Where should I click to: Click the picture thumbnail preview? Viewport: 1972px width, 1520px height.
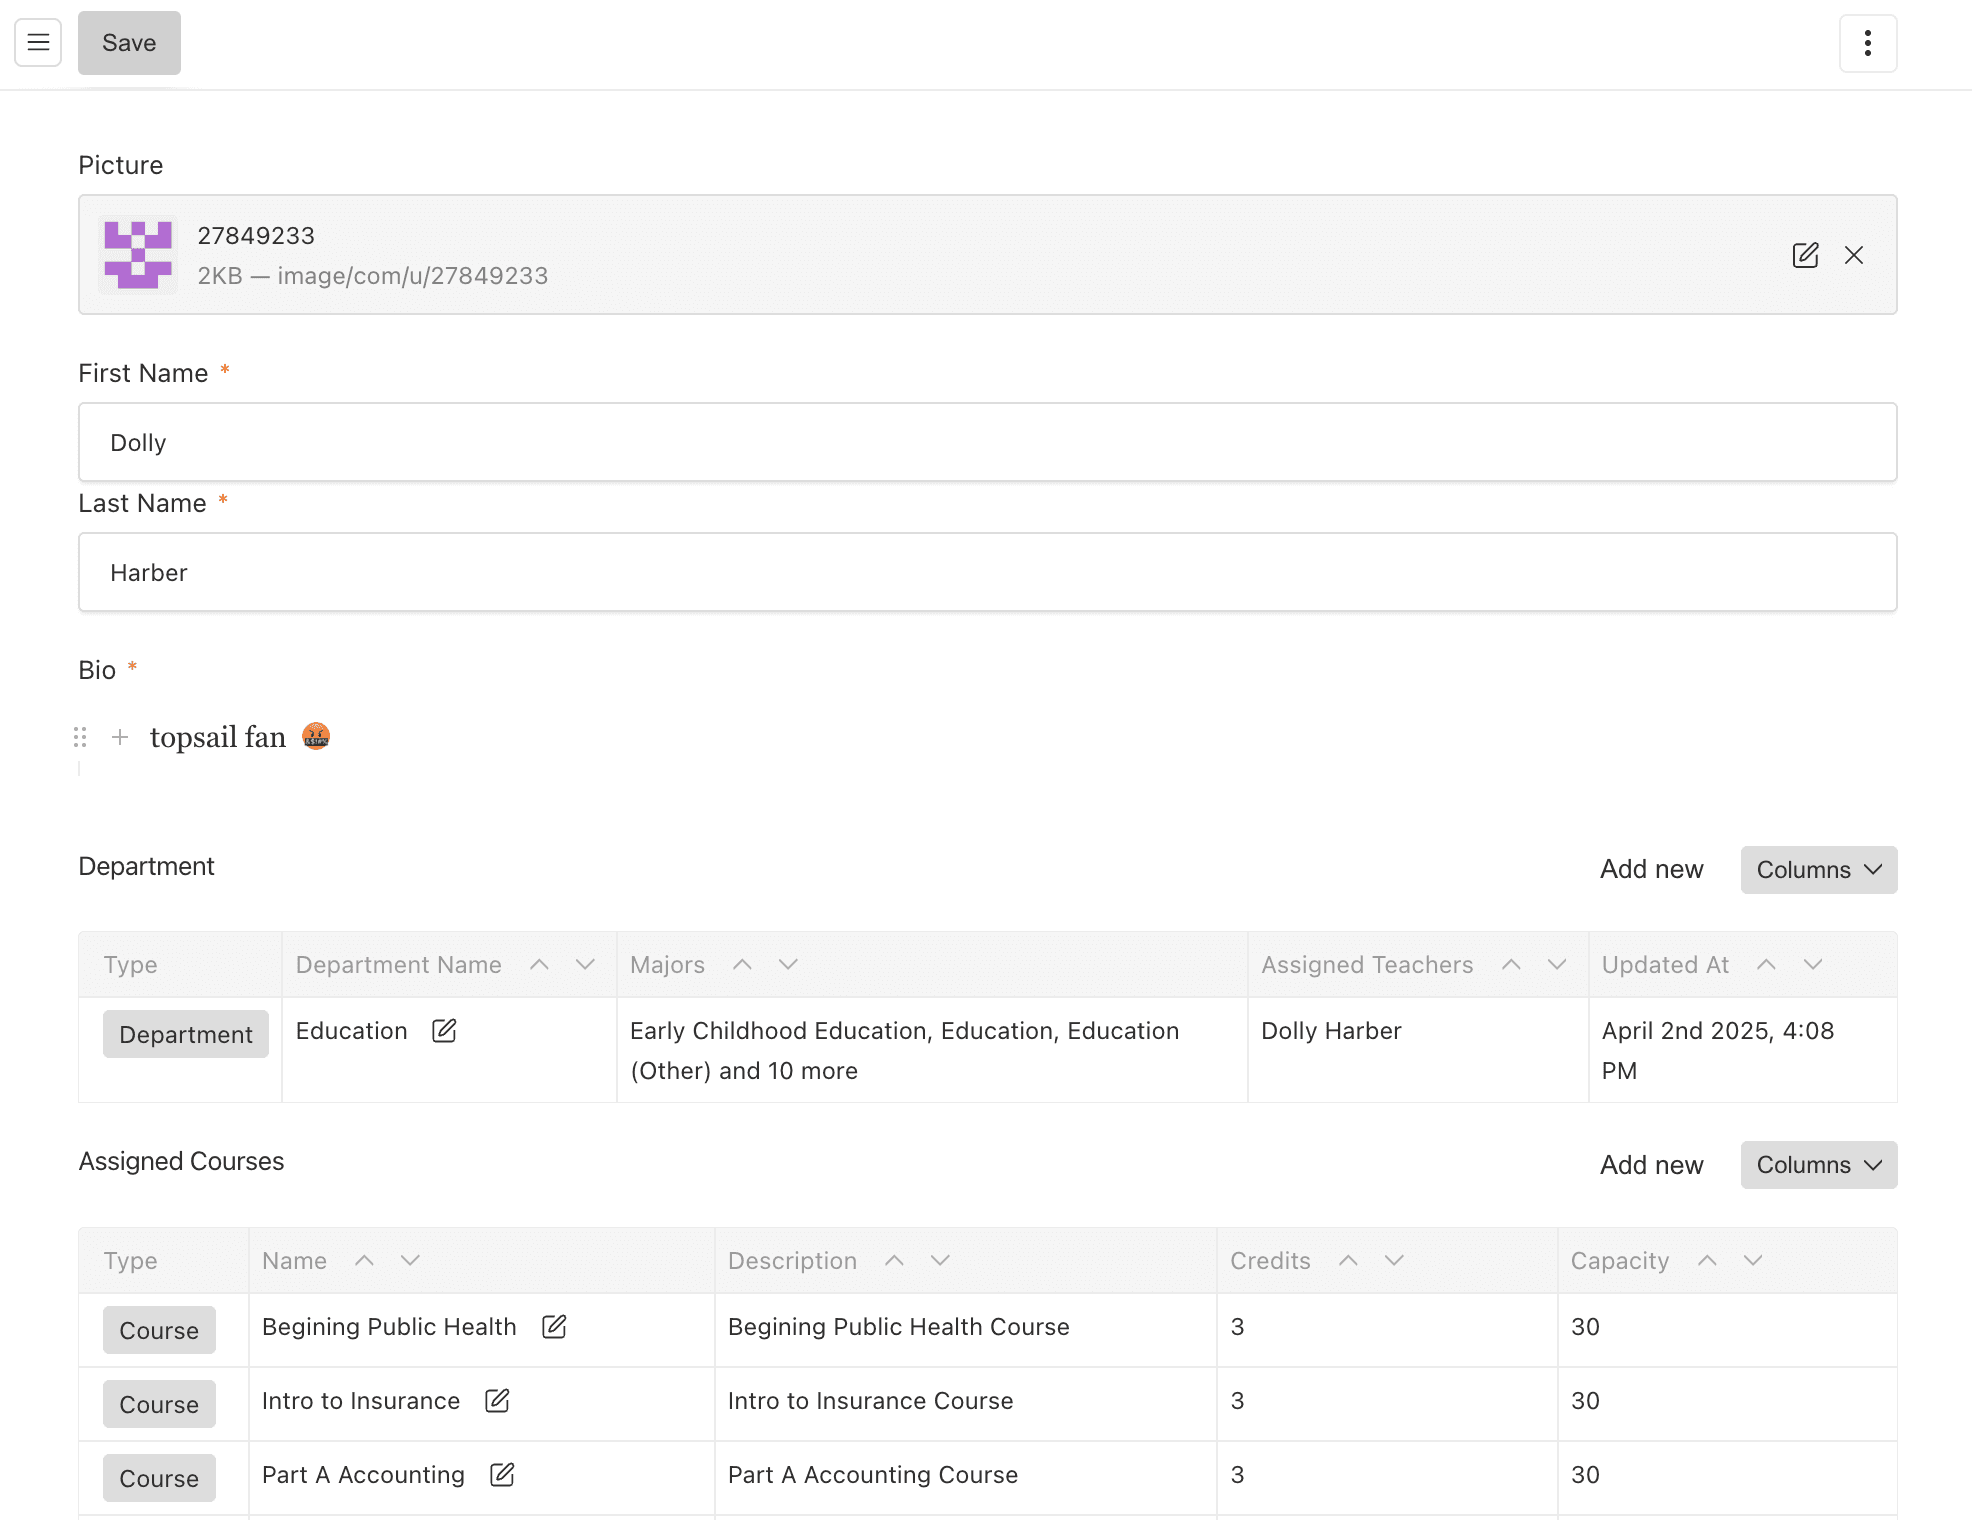click(x=138, y=255)
